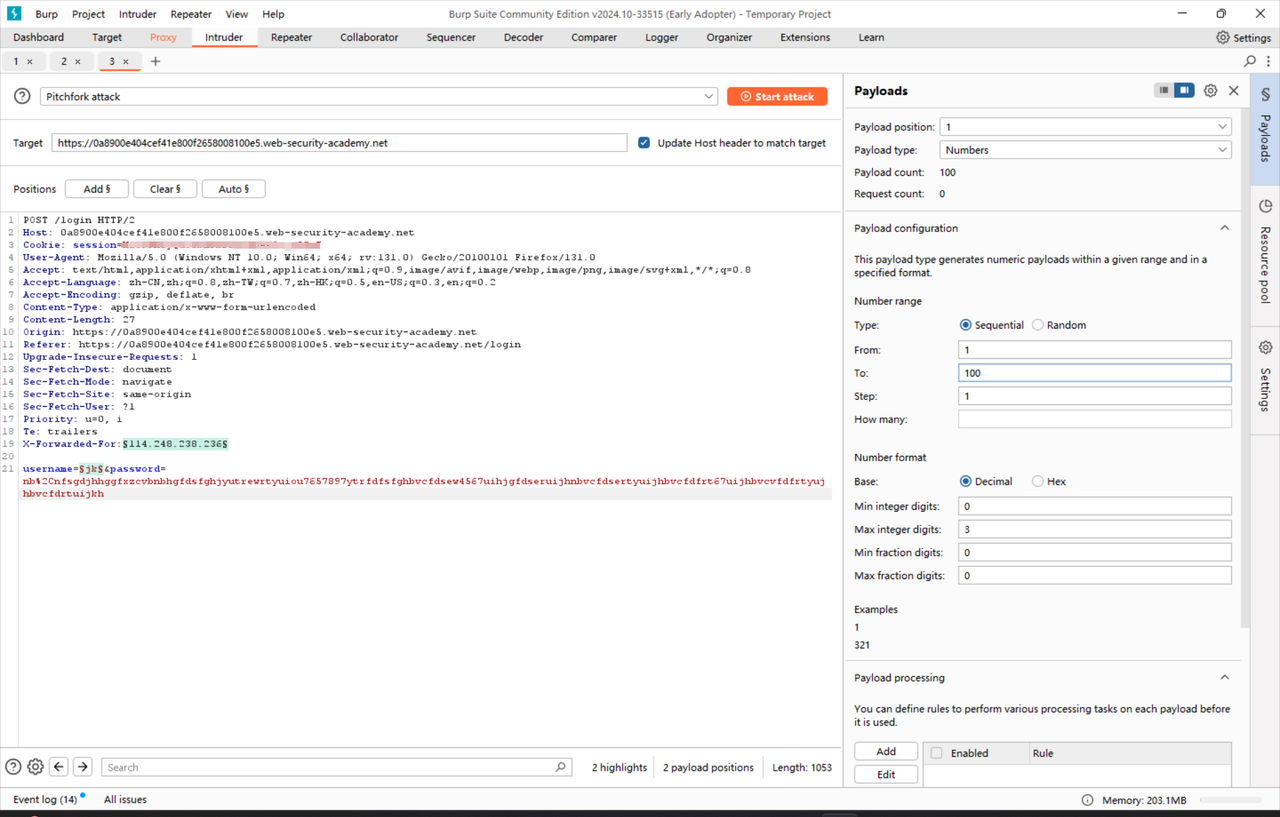Switch to the Sequencer tab
The image size is (1280, 817).
450,37
